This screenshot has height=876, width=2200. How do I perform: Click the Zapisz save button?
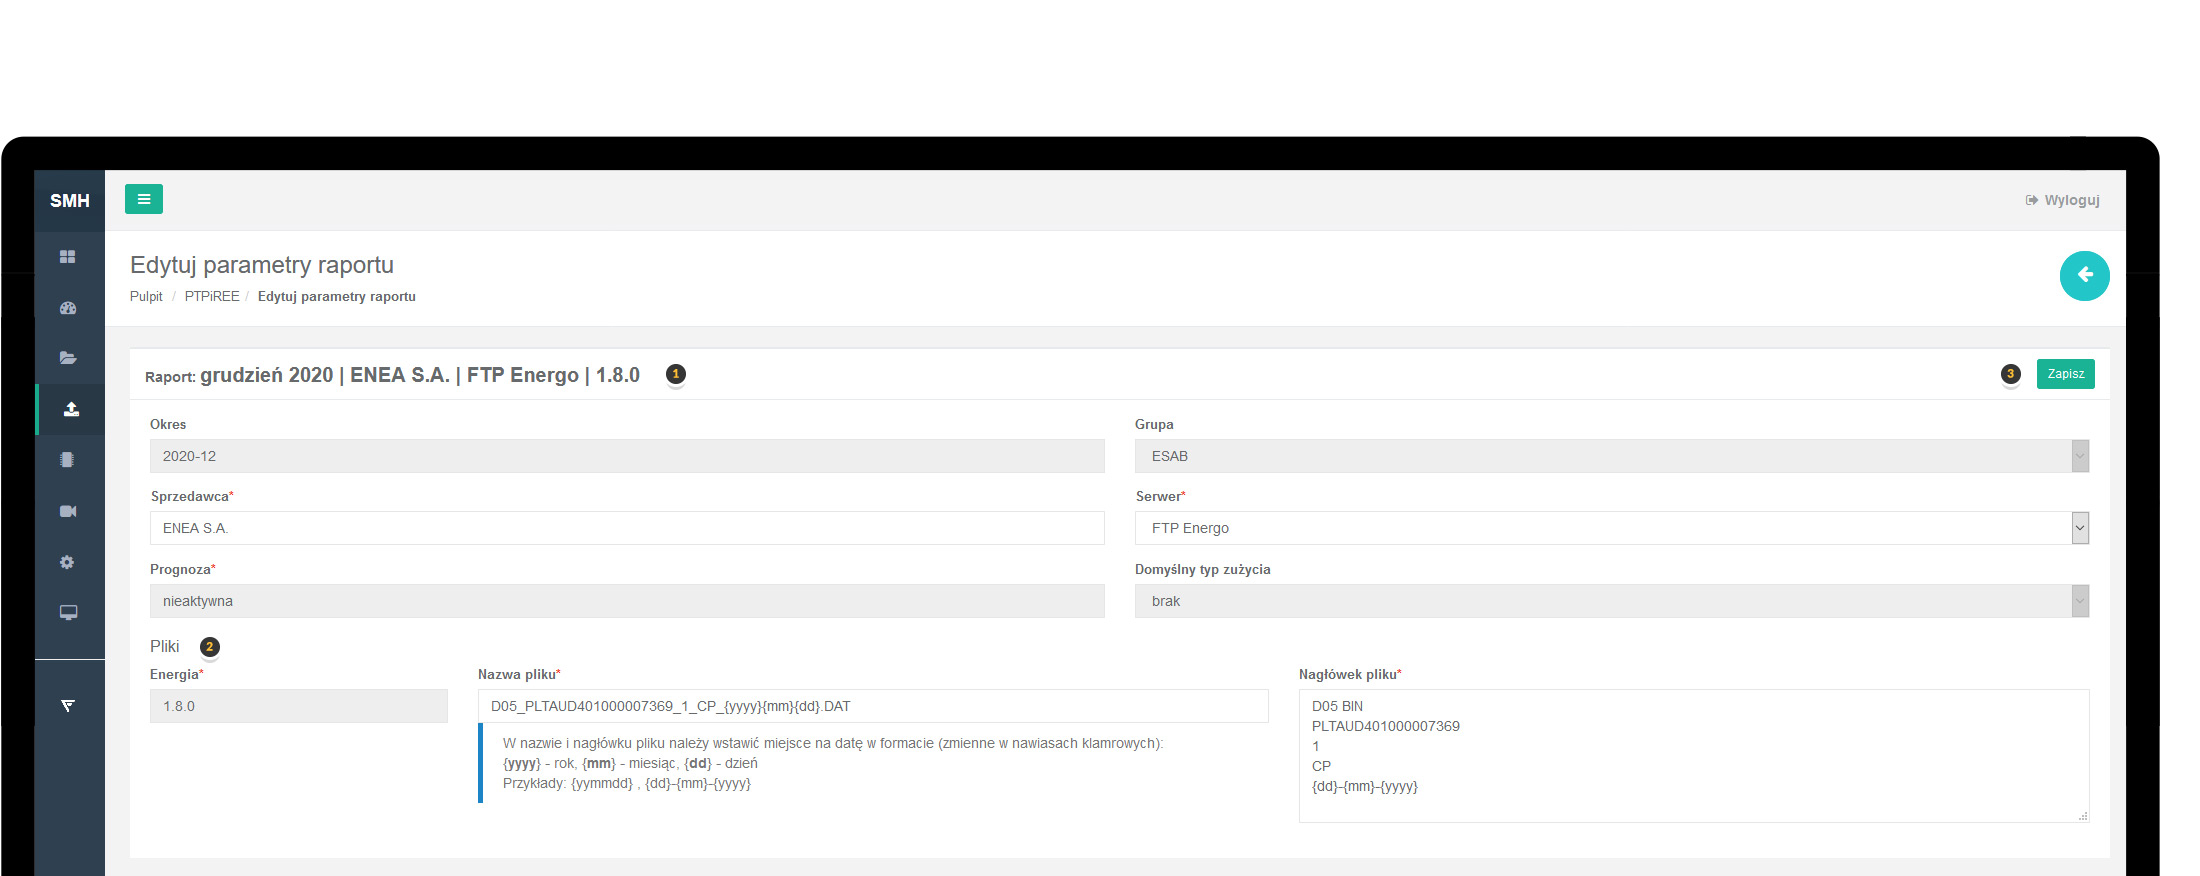tap(2065, 374)
